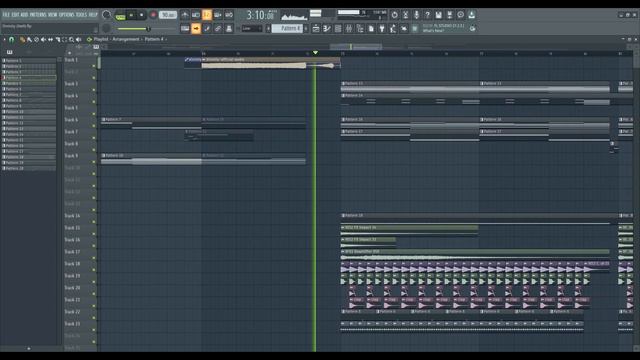This screenshot has height=360, width=640.
Task: Open the Playlist view from main toolbar
Action: 316,29
